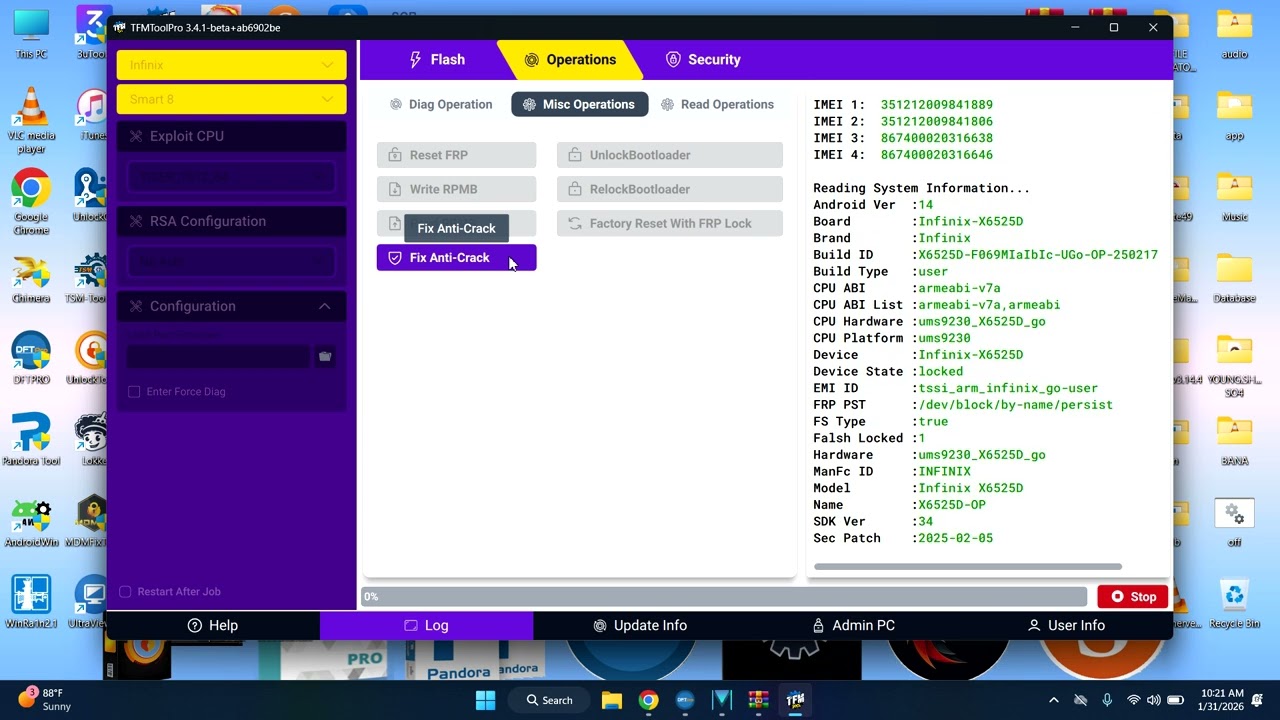Click the RelockBootloader button
Viewport: 1280px width, 720px height.
pyautogui.click(x=669, y=189)
